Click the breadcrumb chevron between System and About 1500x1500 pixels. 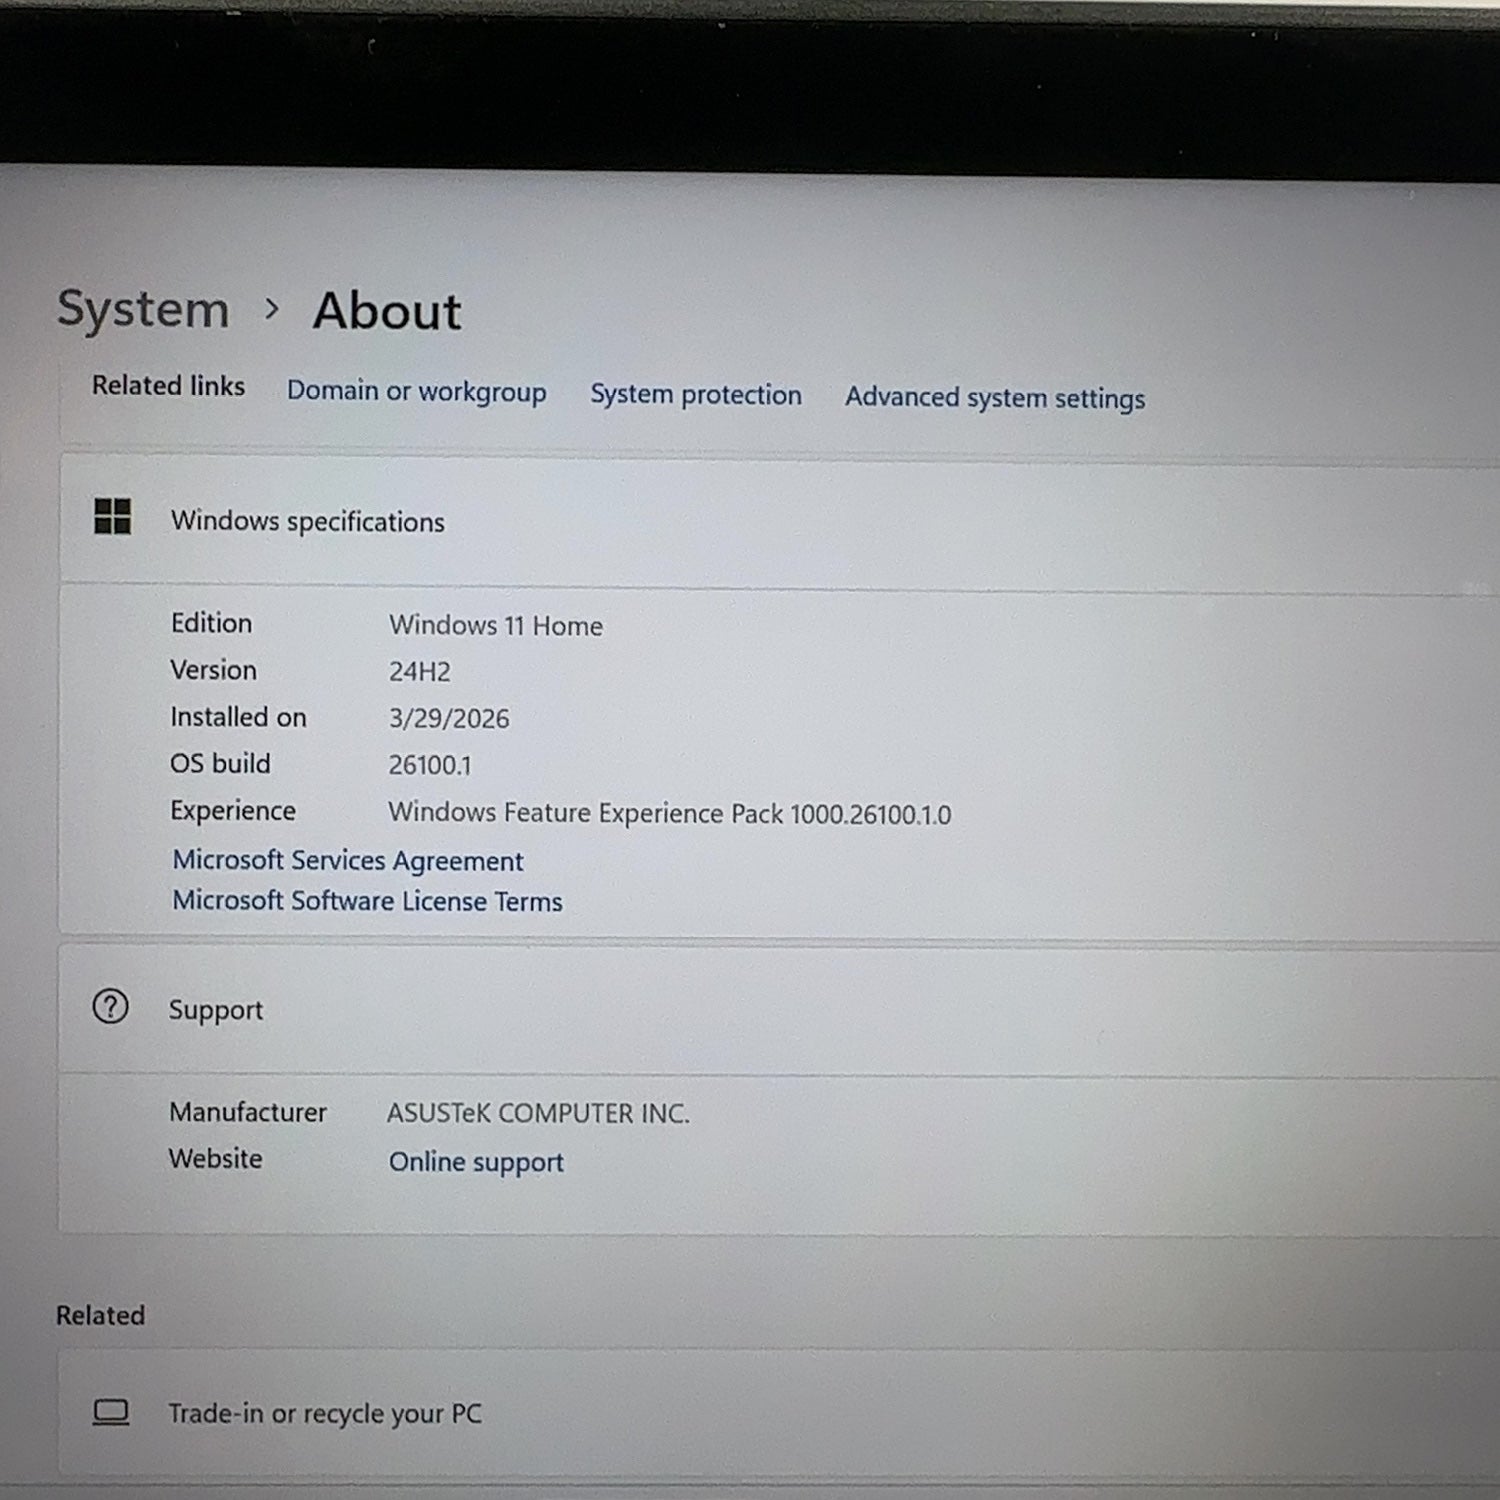pyautogui.click(x=271, y=309)
